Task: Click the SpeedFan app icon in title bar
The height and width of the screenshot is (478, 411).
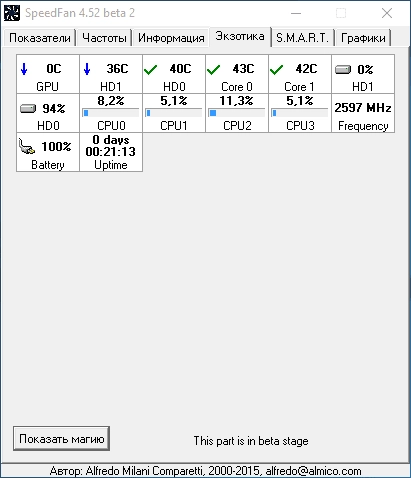Action: point(12,13)
